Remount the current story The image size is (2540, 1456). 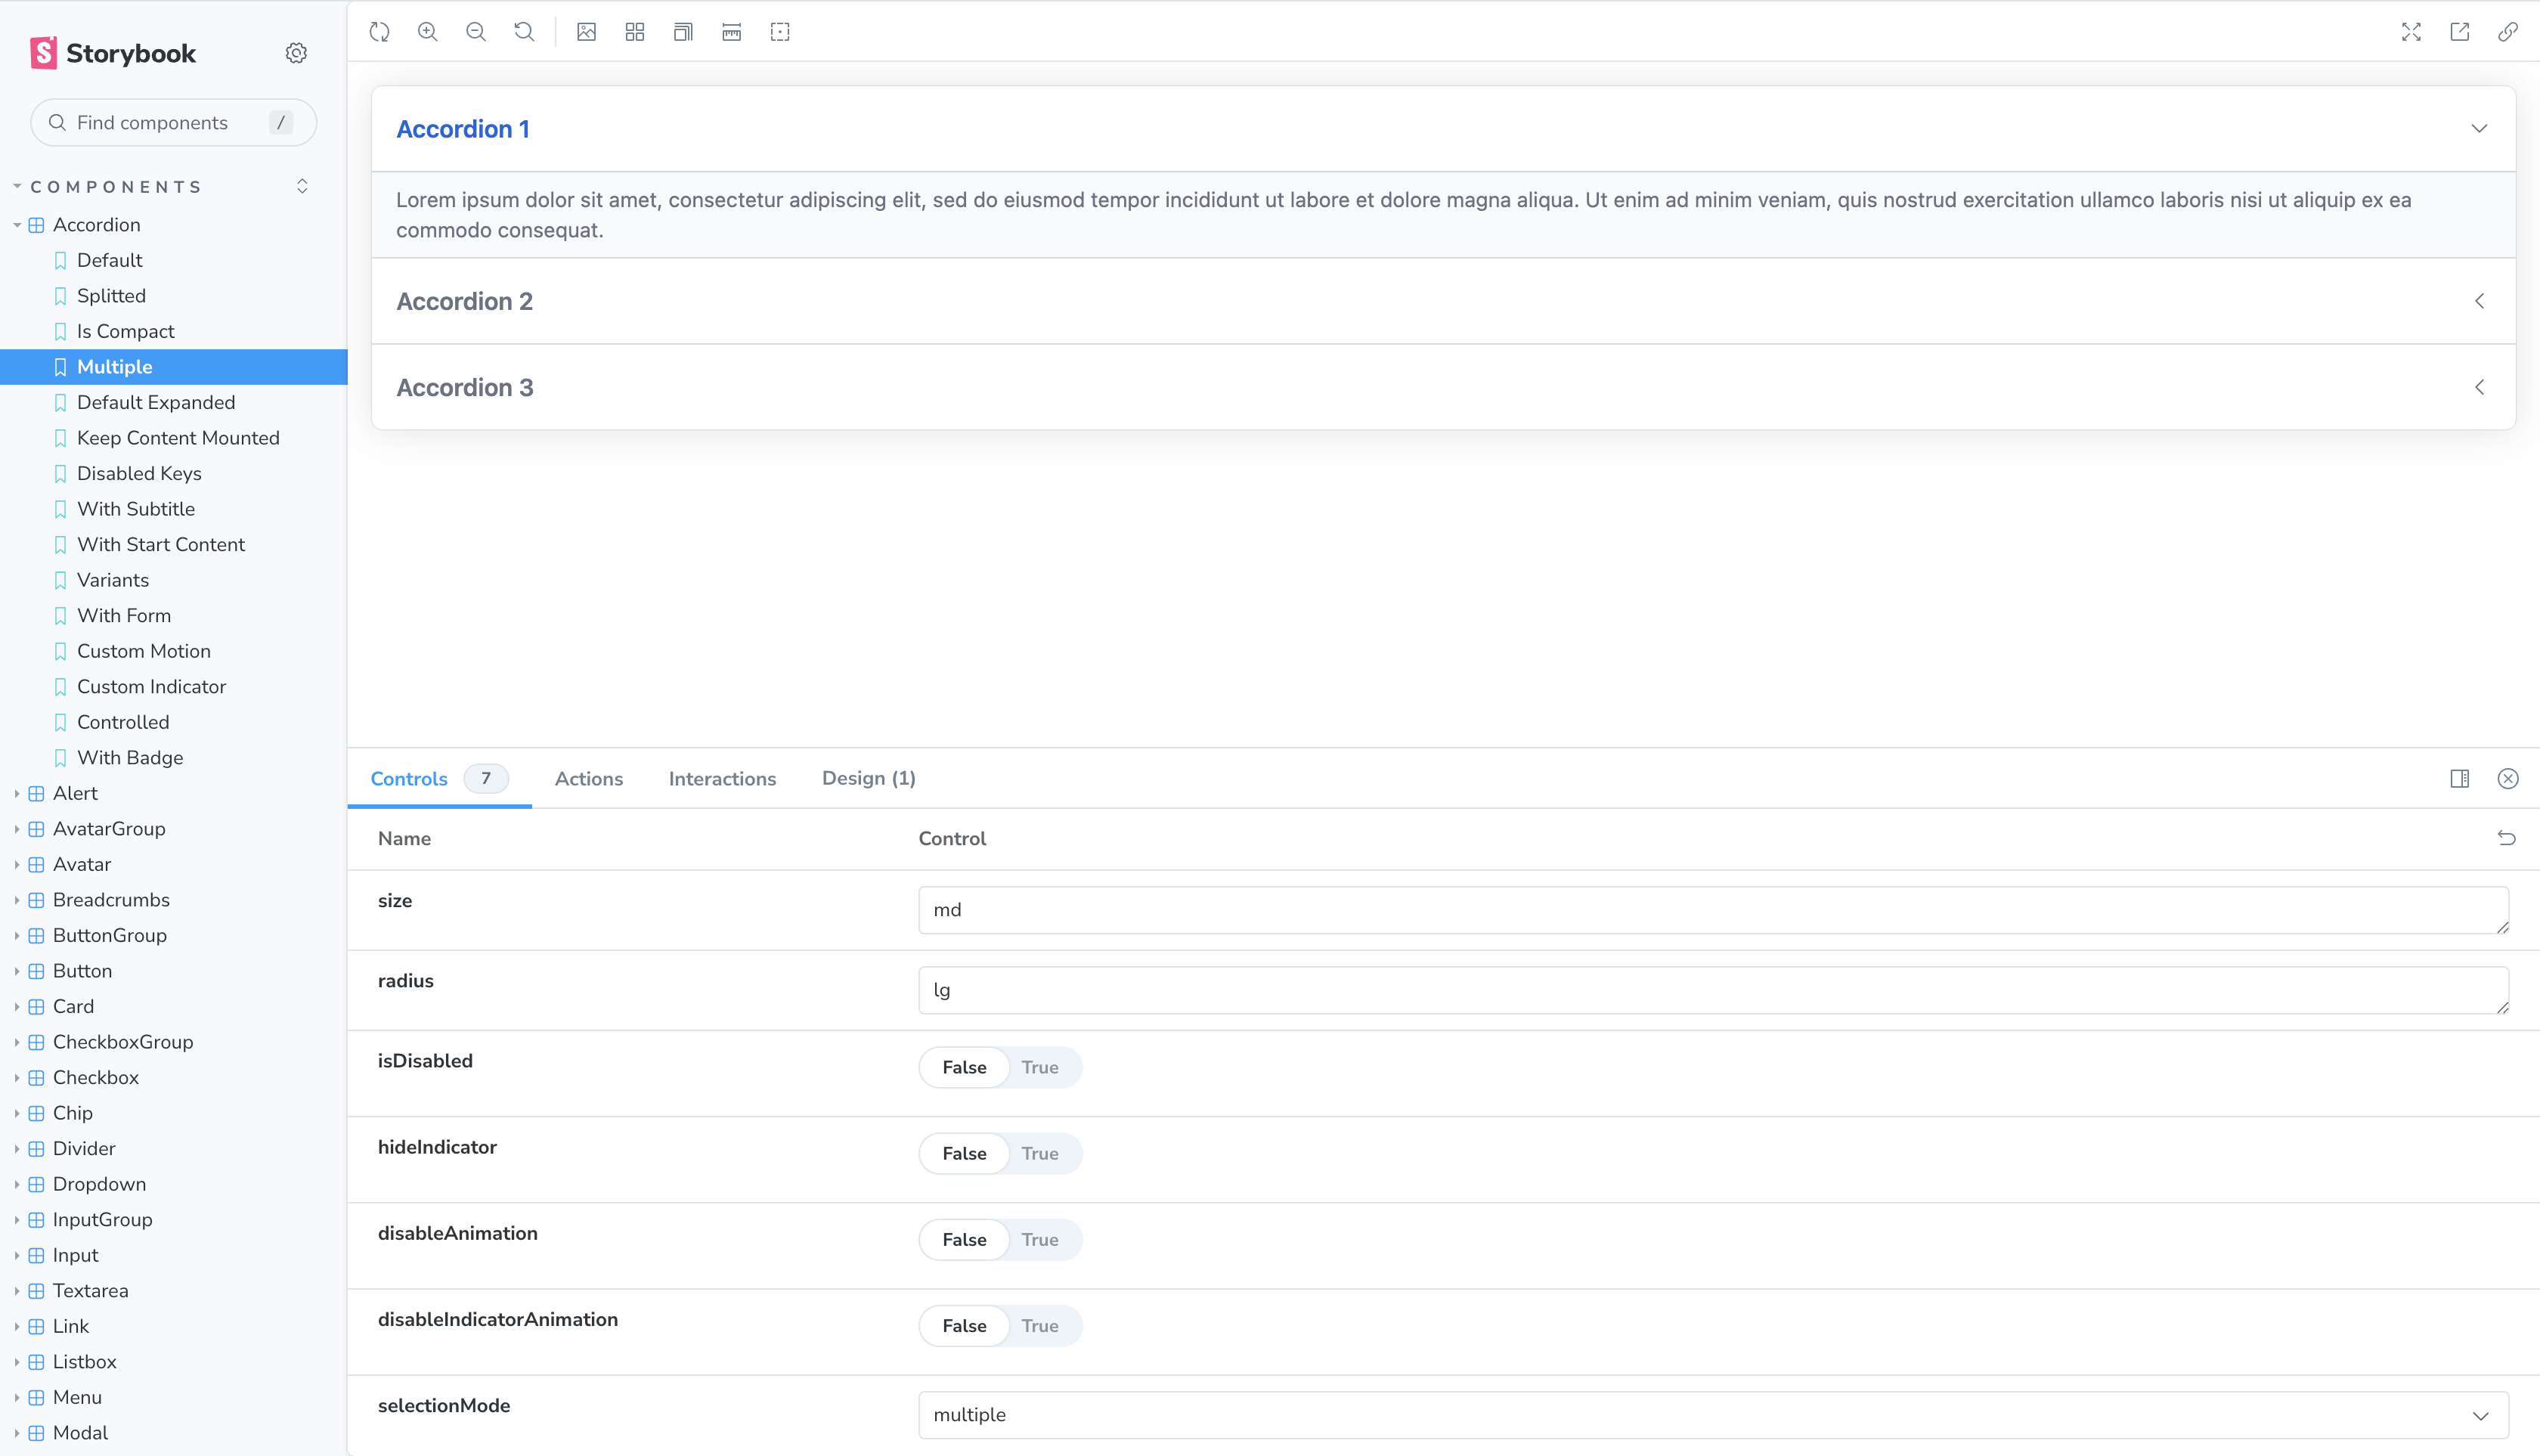pyautogui.click(x=379, y=31)
